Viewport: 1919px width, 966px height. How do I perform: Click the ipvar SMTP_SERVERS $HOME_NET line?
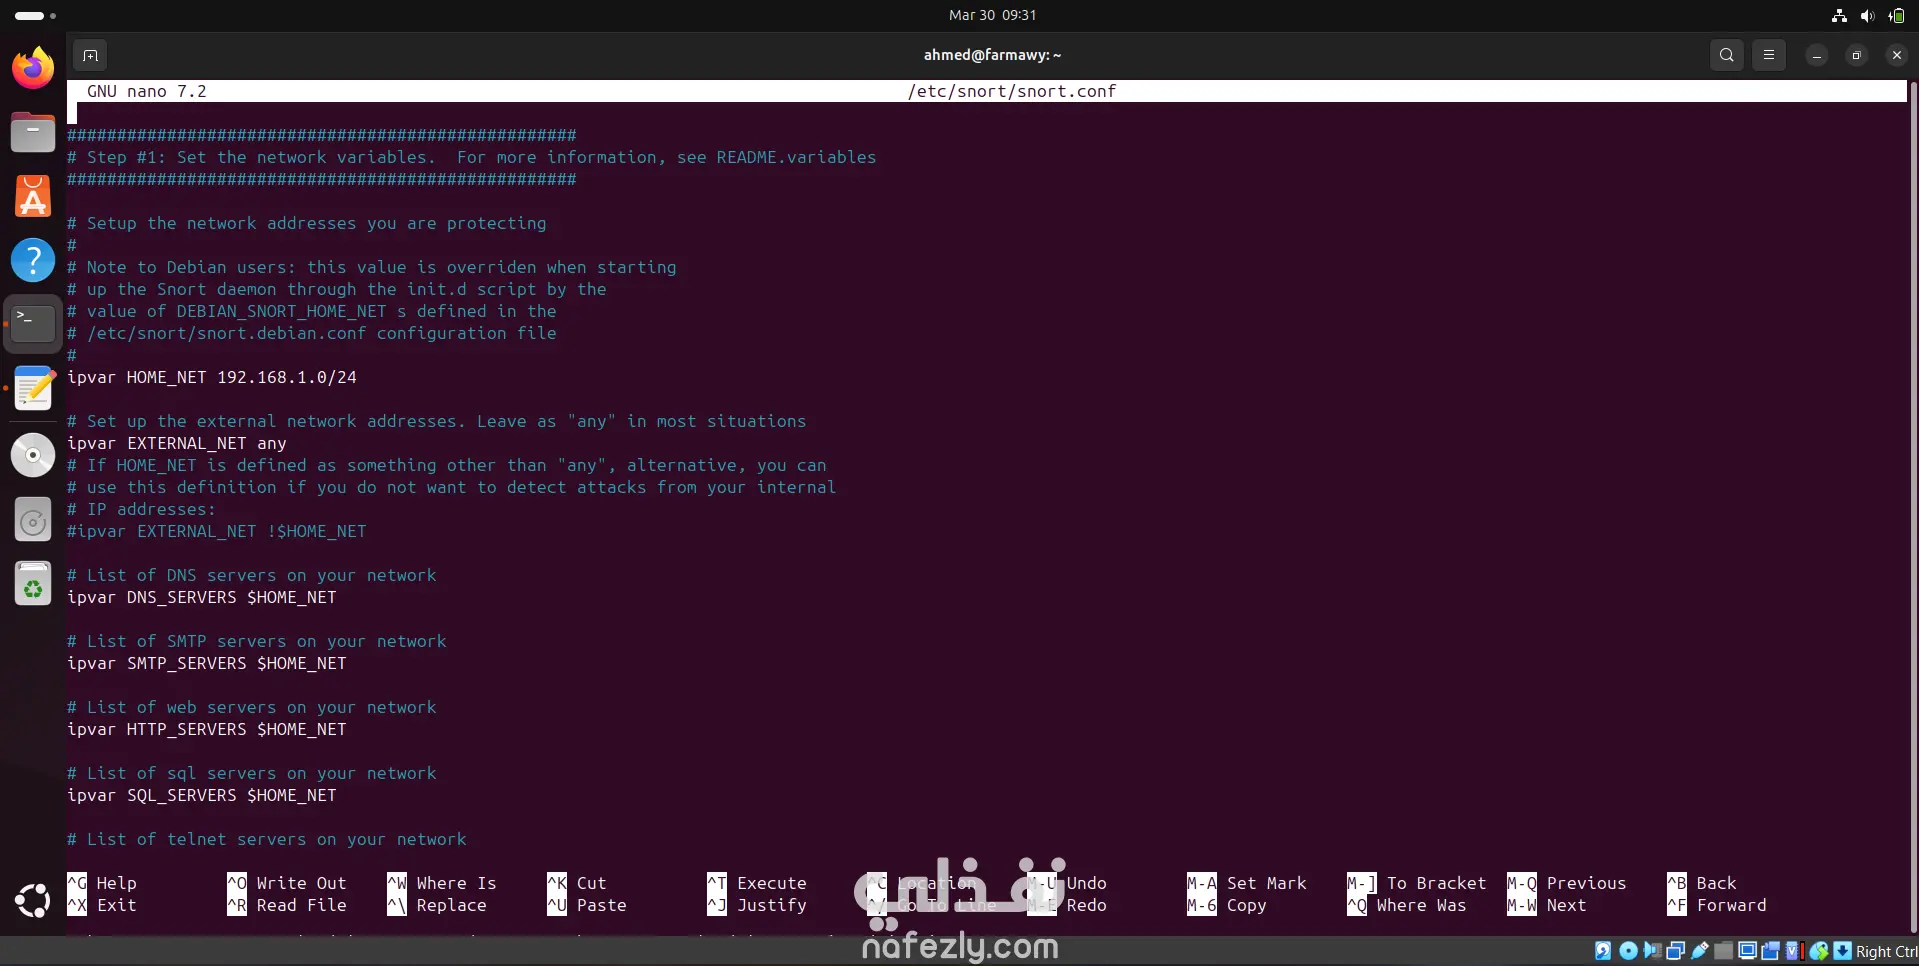click(x=207, y=663)
